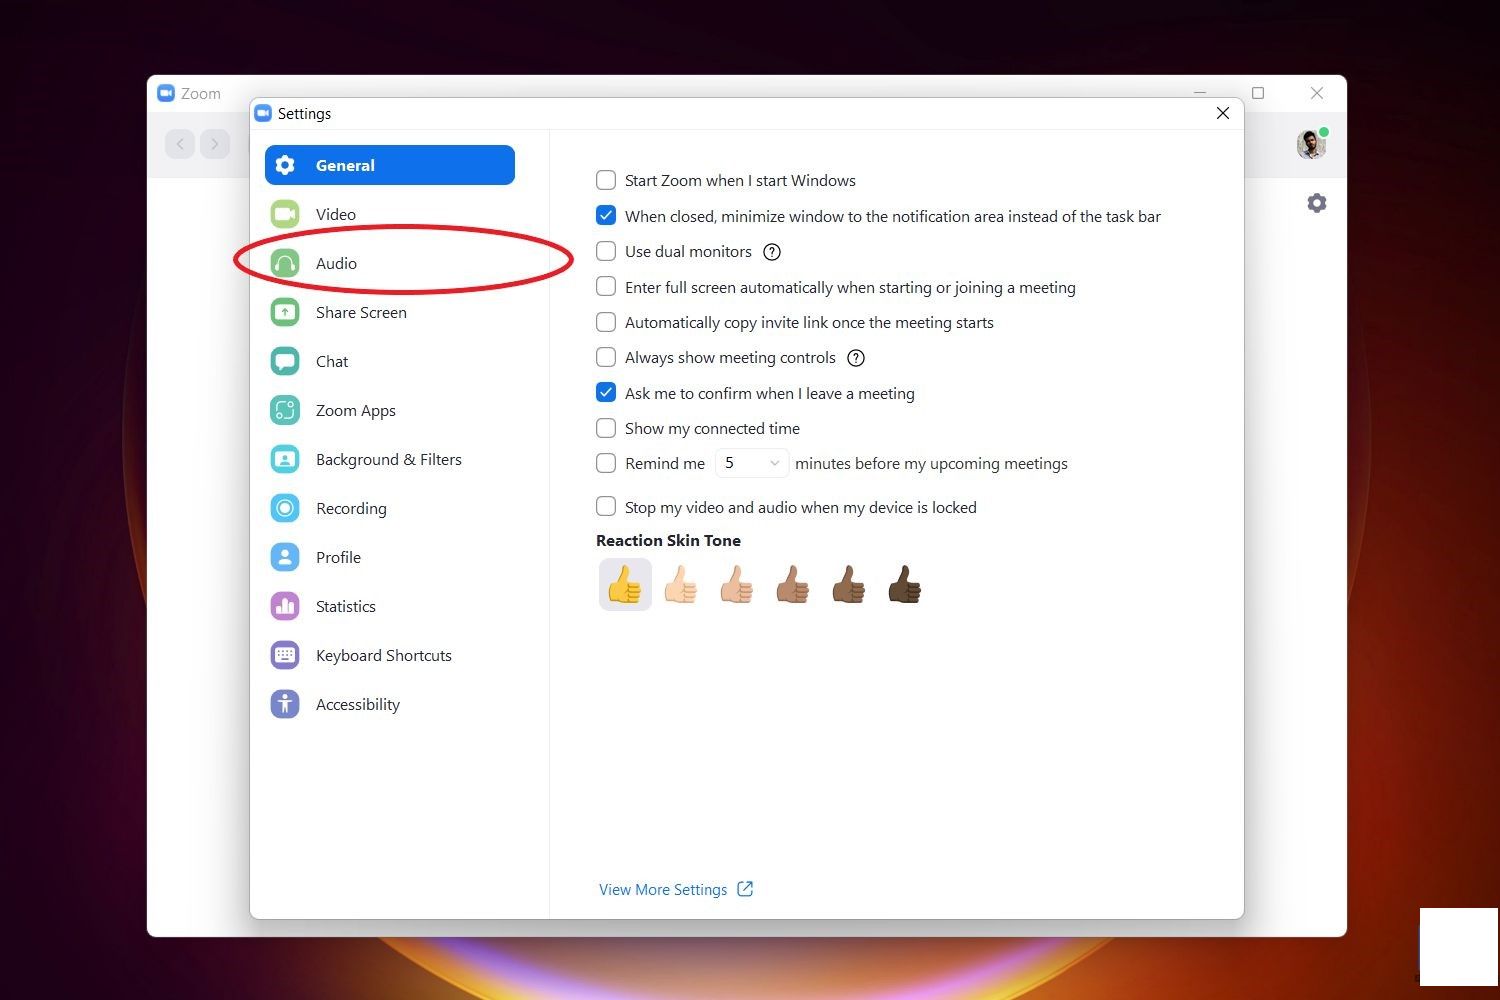This screenshot has height=1000, width=1500.
Task: Close the Zoom main window
Action: pyautogui.click(x=1317, y=93)
